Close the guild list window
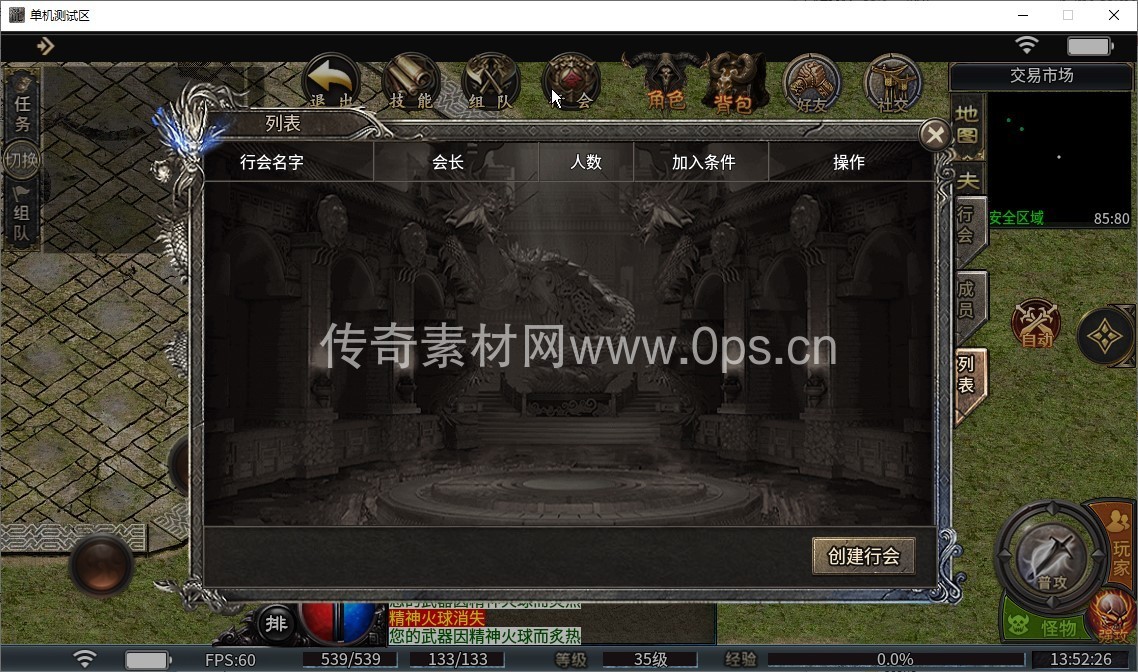Screen dimensions: 1138x672 click(934, 135)
